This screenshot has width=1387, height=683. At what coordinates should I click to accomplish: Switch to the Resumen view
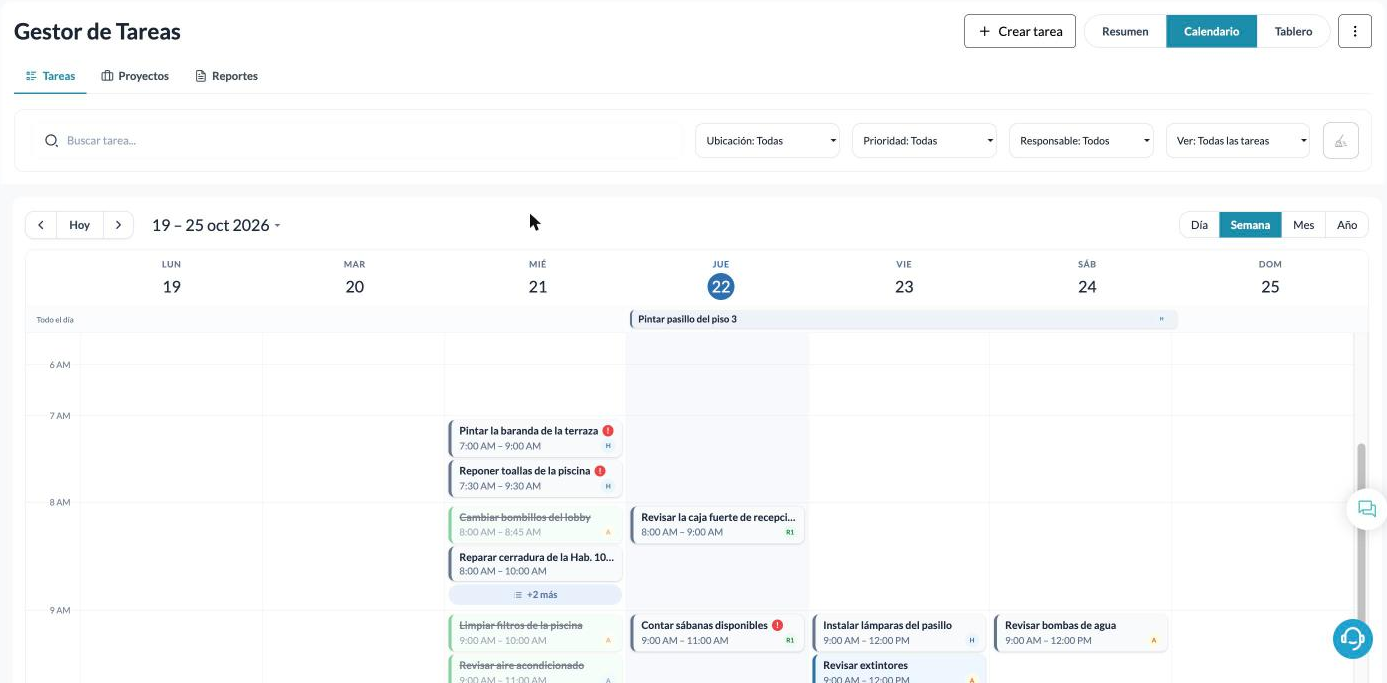[1125, 31]
